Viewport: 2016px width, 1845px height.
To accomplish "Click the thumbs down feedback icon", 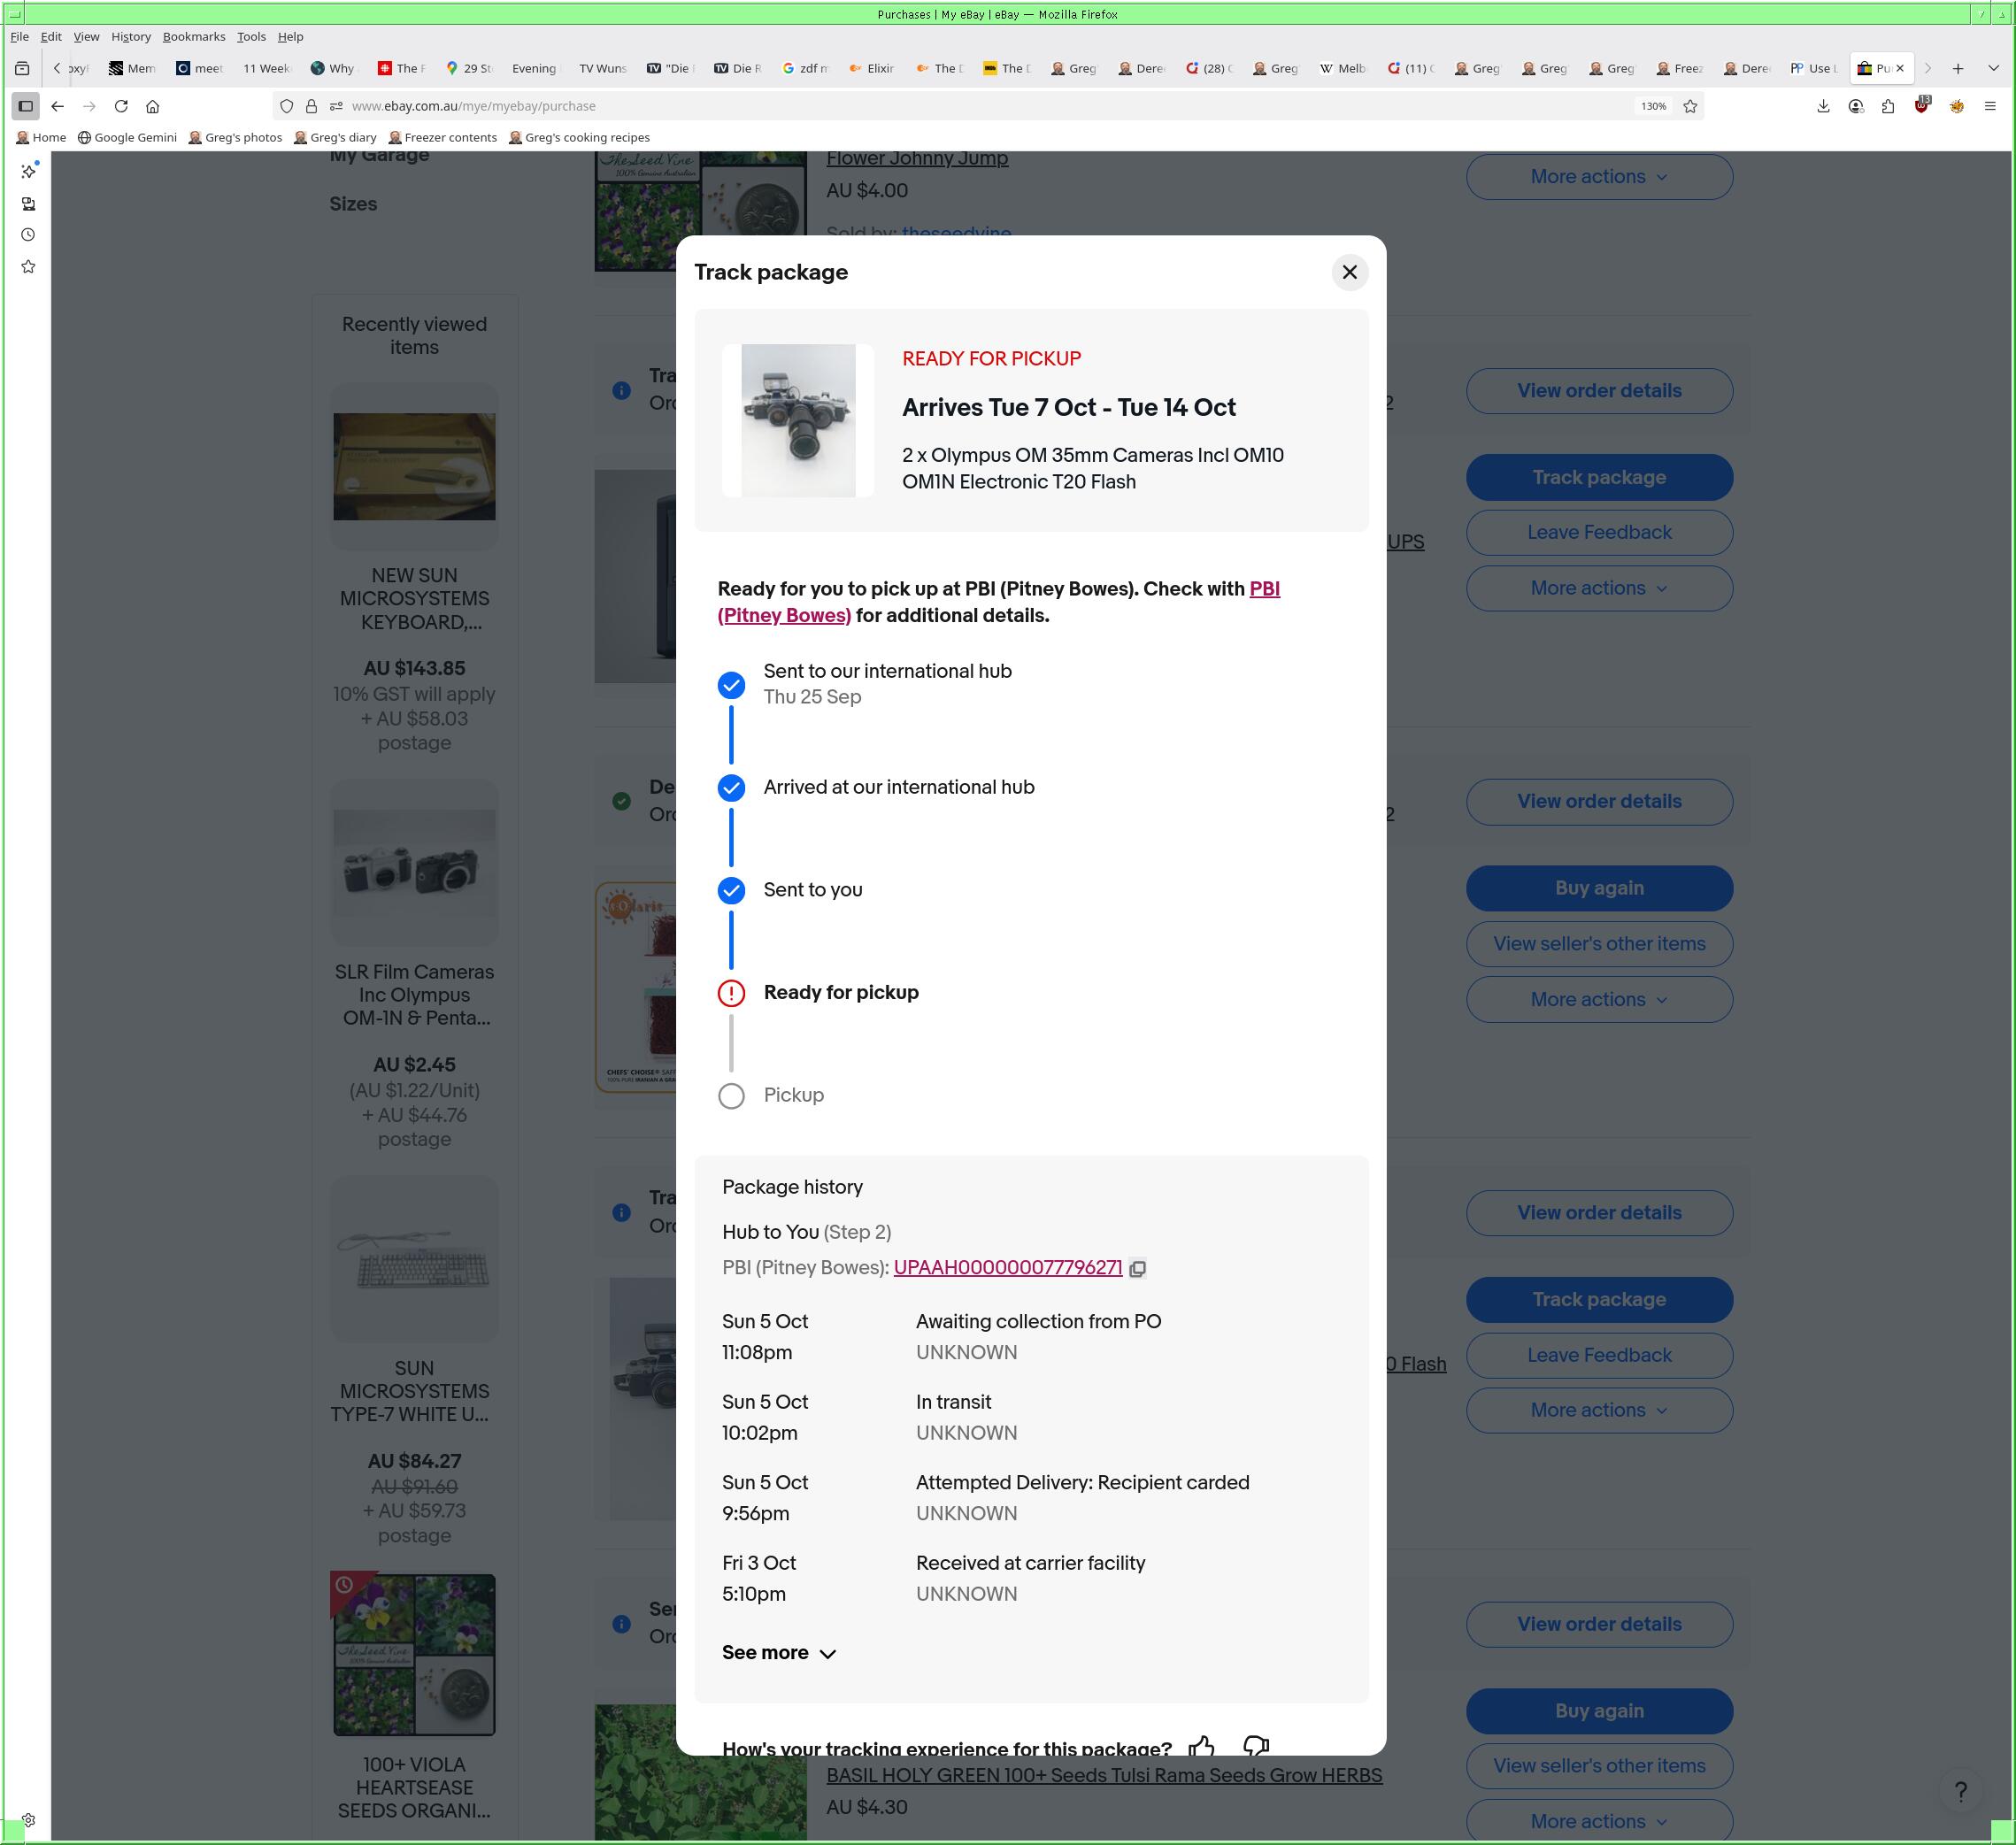I will coord(1255,1746).
